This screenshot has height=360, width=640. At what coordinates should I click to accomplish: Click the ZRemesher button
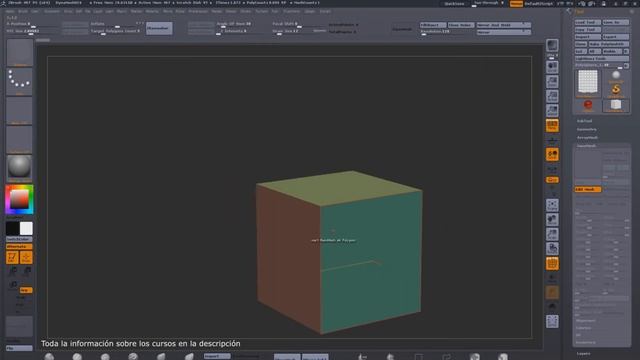[x=159, y=28]
